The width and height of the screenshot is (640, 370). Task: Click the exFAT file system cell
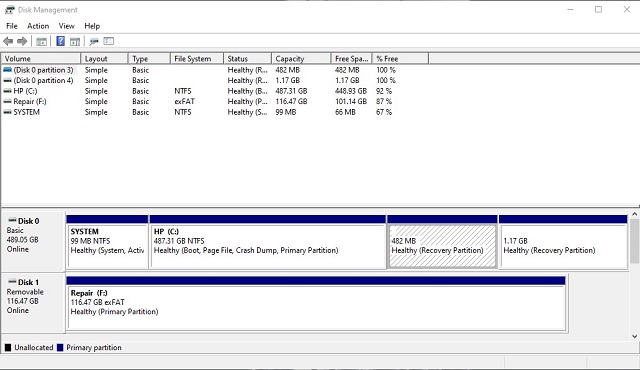point(184,102)
